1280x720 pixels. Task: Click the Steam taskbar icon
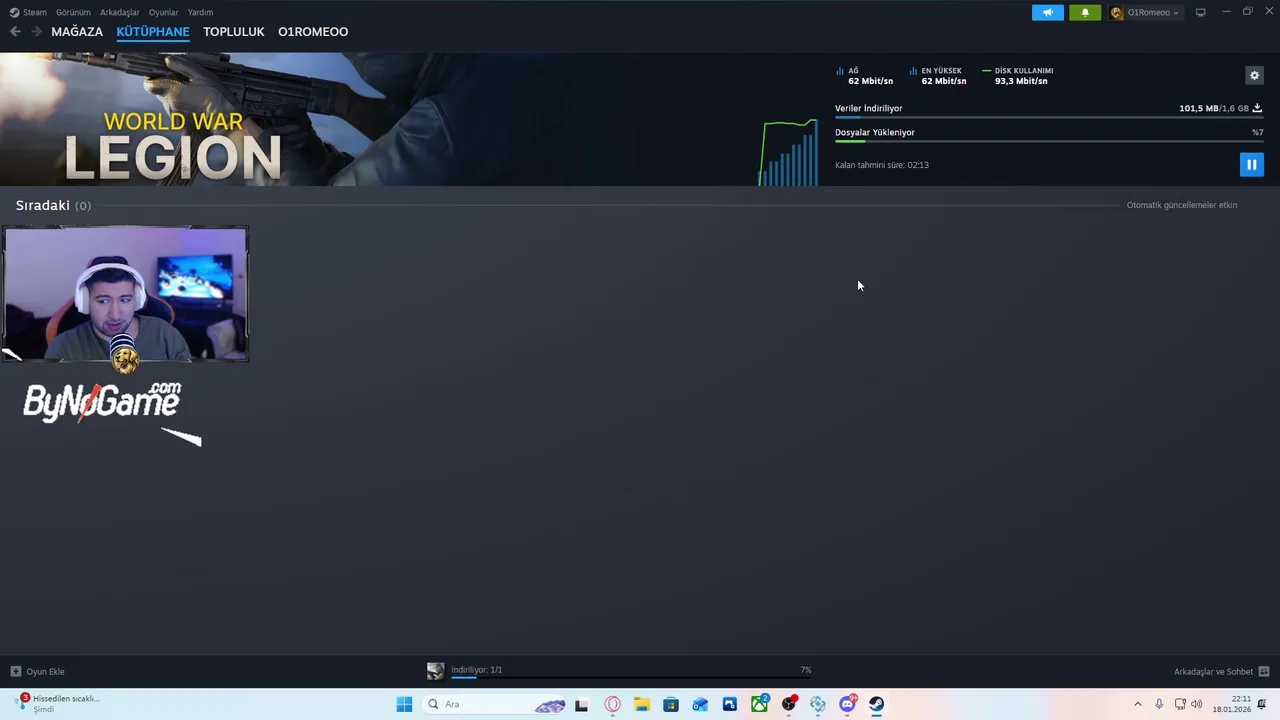tap(877, 704)
